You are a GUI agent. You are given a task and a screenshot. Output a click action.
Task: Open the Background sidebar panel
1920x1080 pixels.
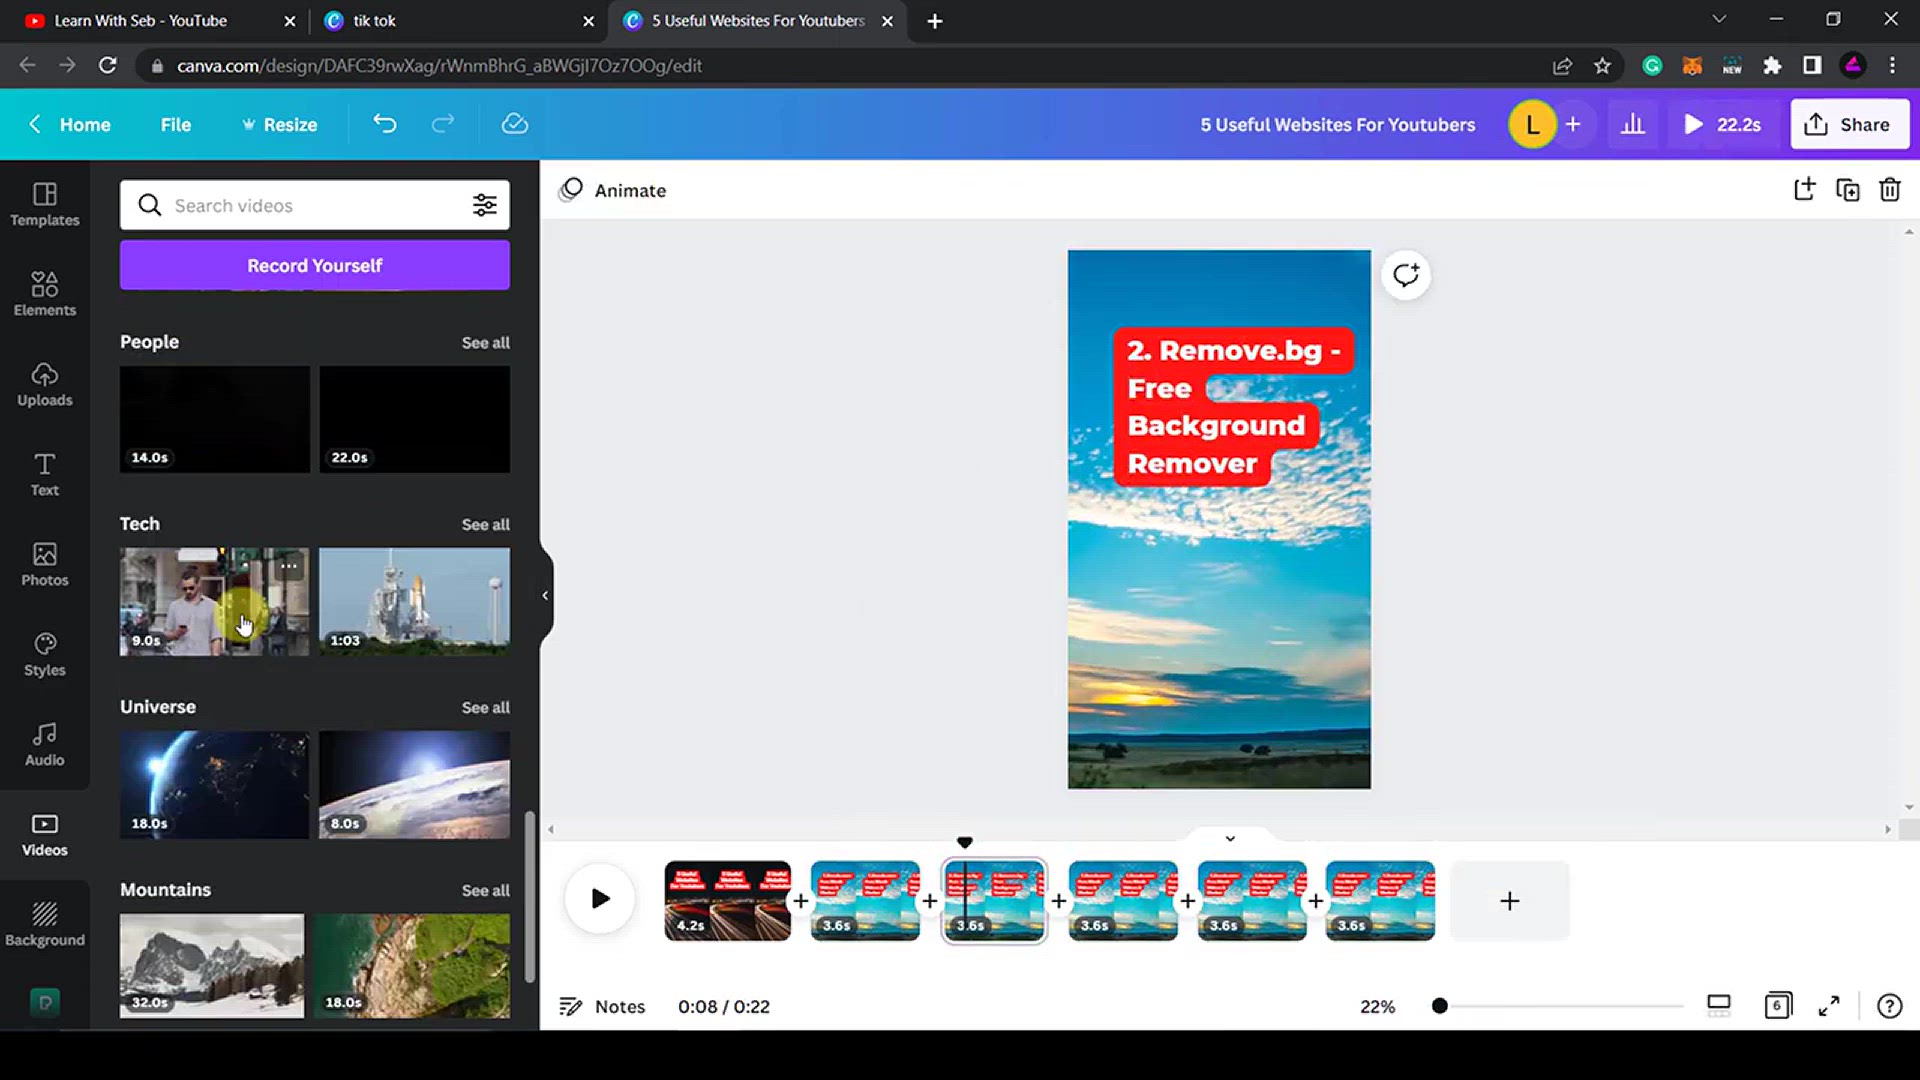[44, 924]
